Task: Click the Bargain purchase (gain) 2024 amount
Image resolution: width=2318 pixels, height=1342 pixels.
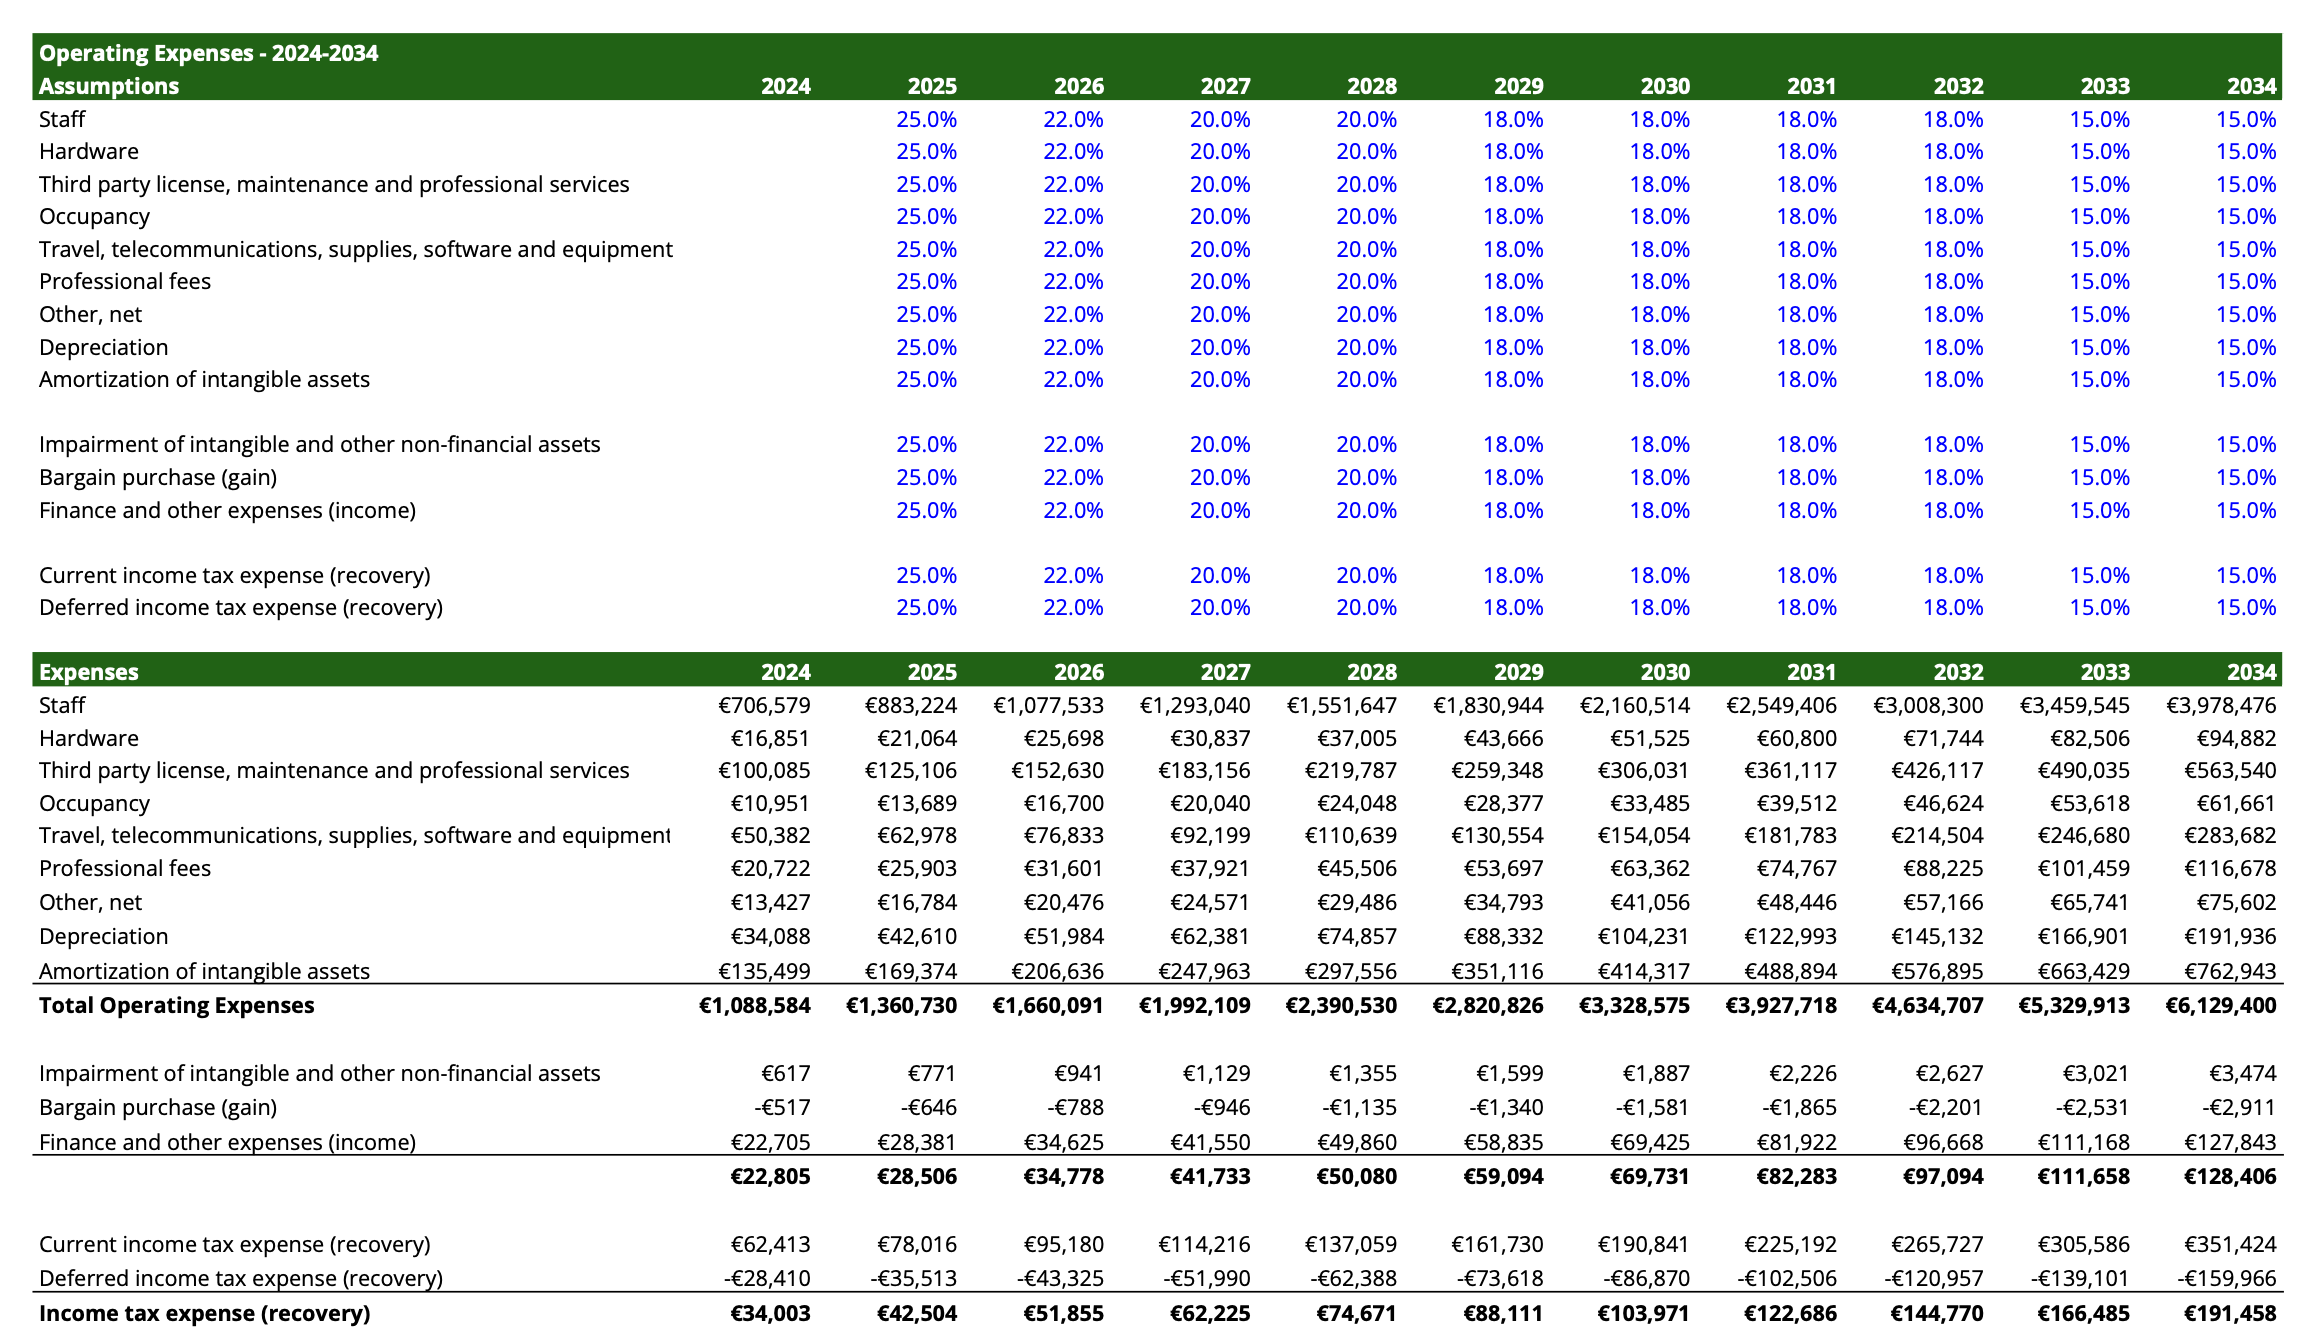Action: [781, 1107]
